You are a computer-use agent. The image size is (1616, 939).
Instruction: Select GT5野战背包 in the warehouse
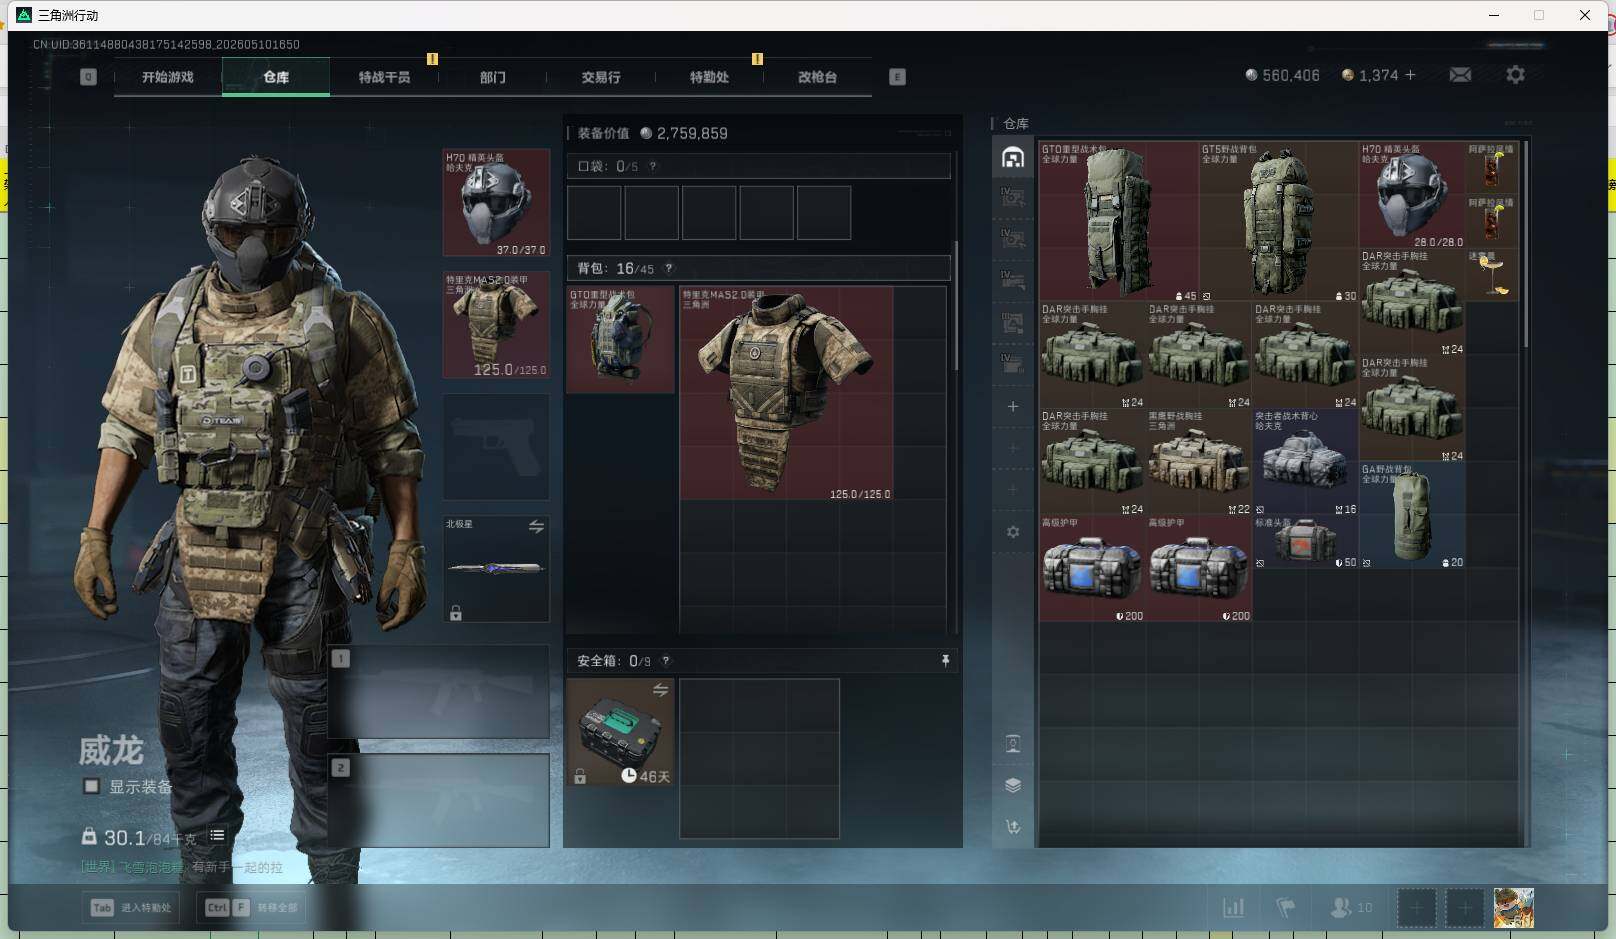(1278, 221)
